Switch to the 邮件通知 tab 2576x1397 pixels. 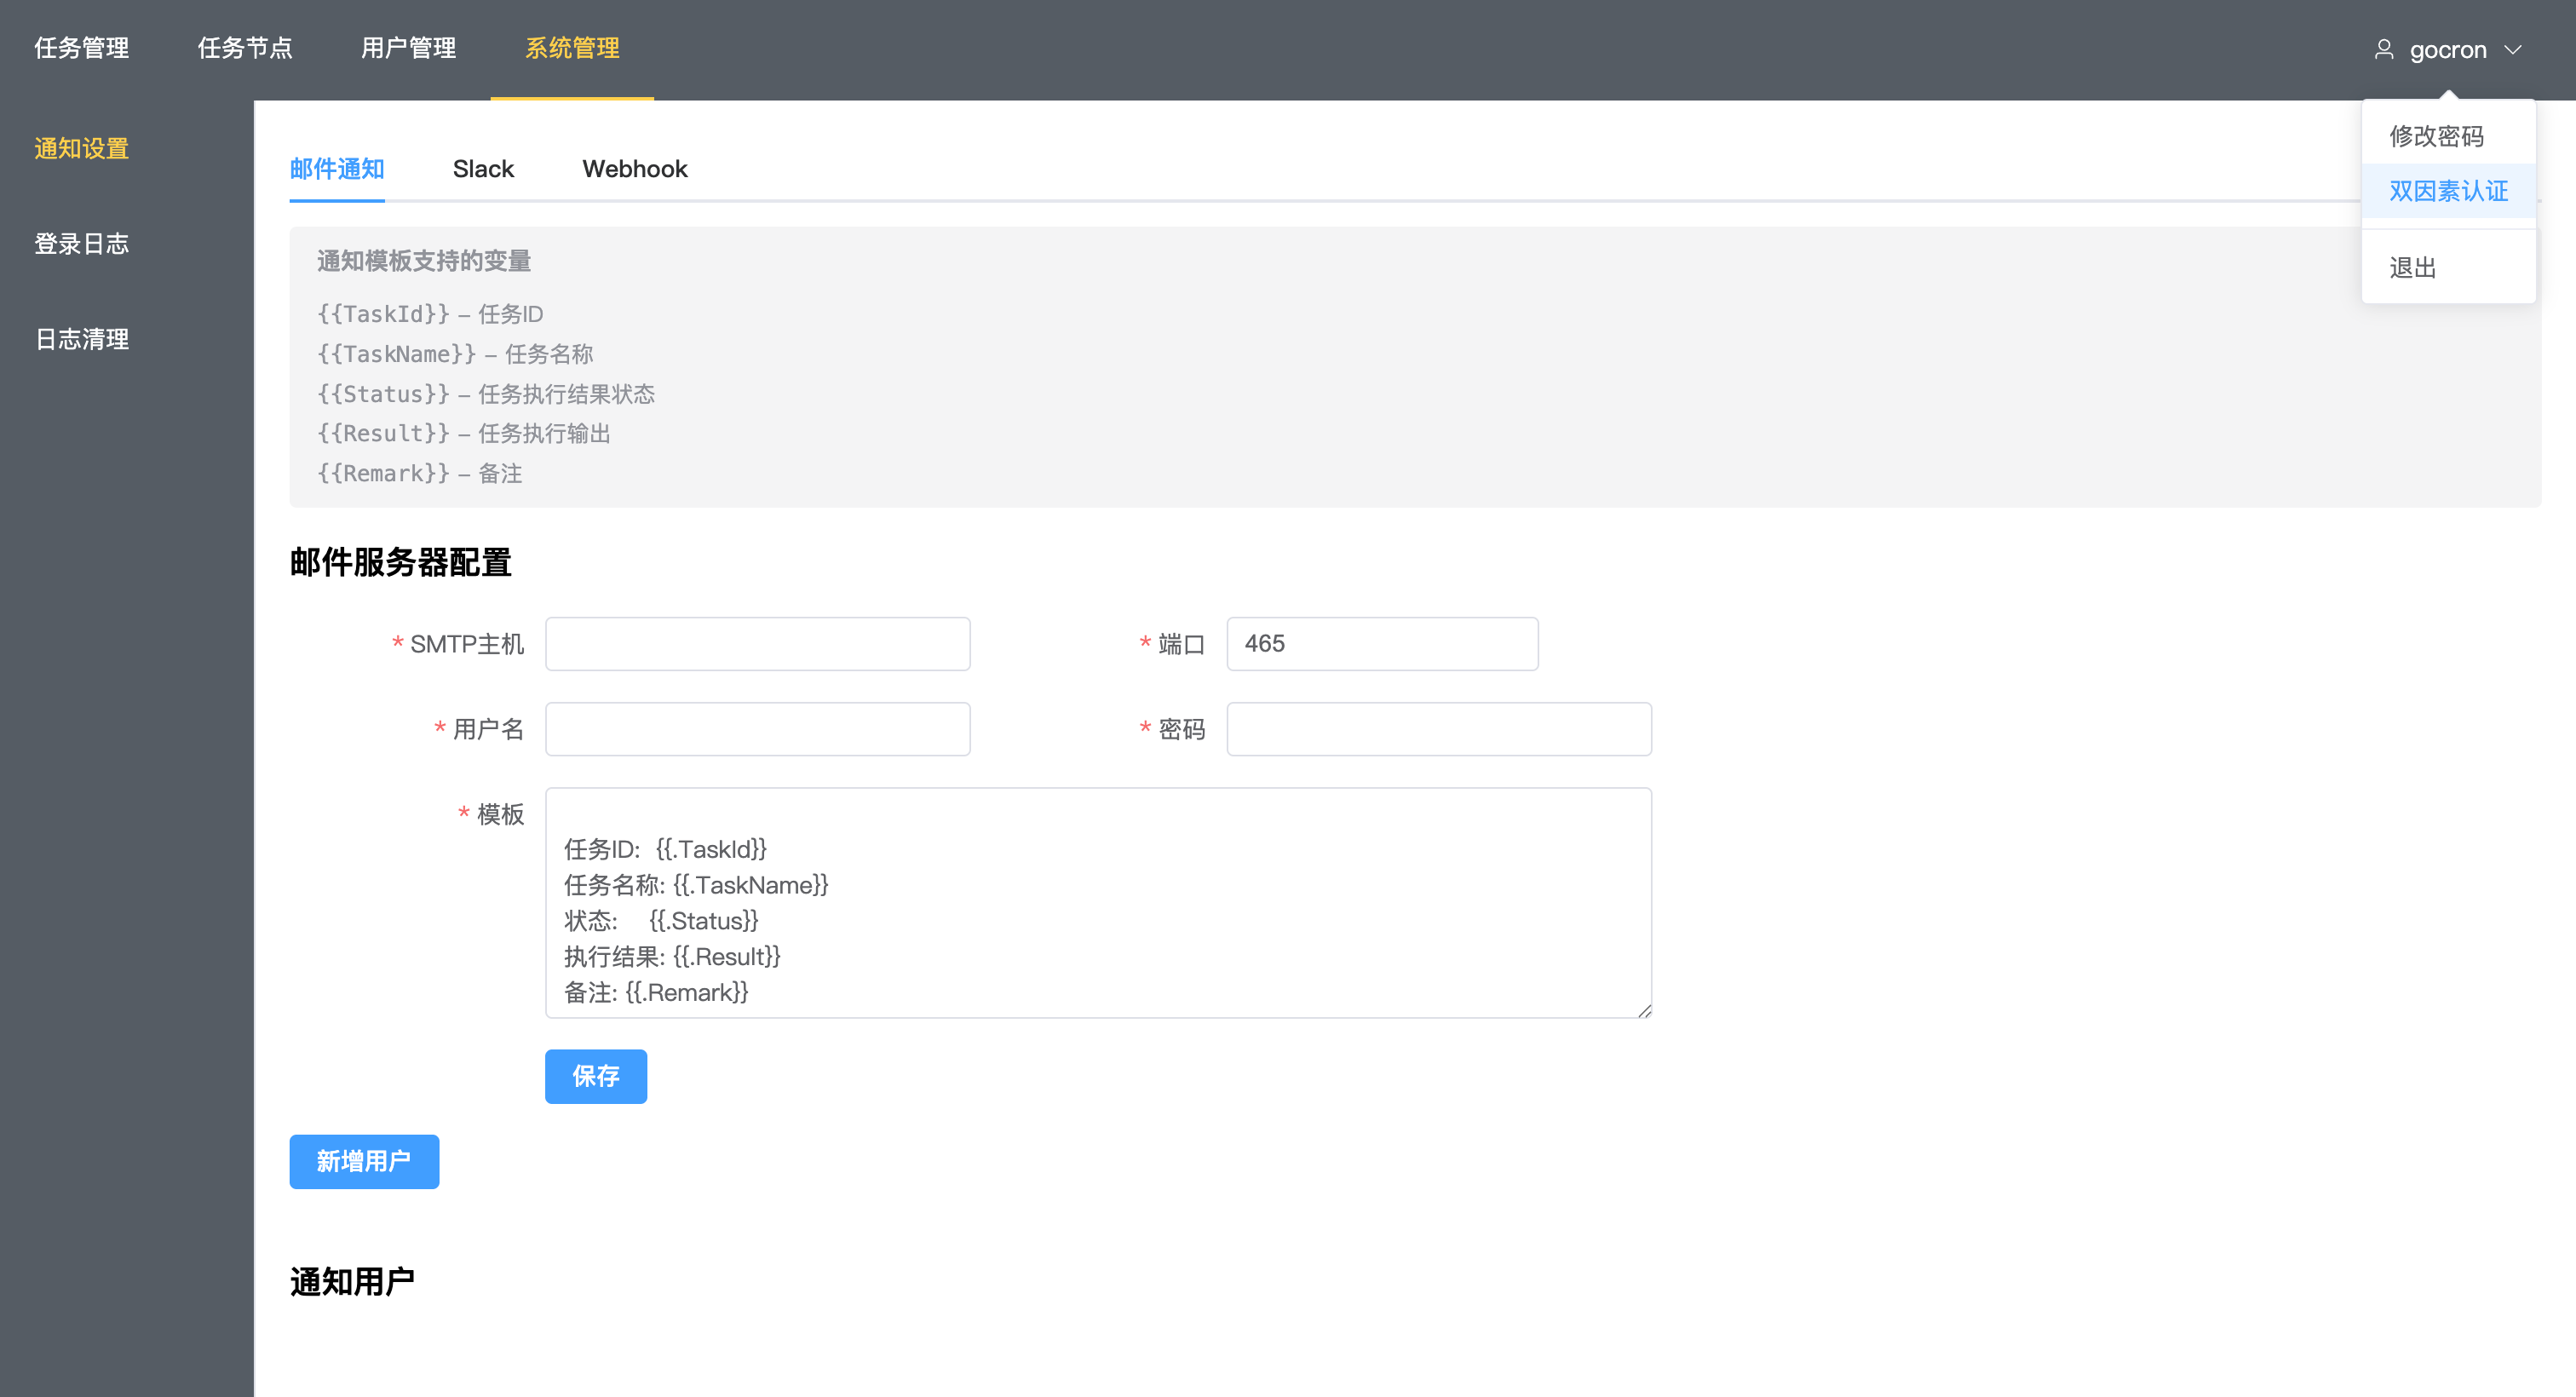337,168
